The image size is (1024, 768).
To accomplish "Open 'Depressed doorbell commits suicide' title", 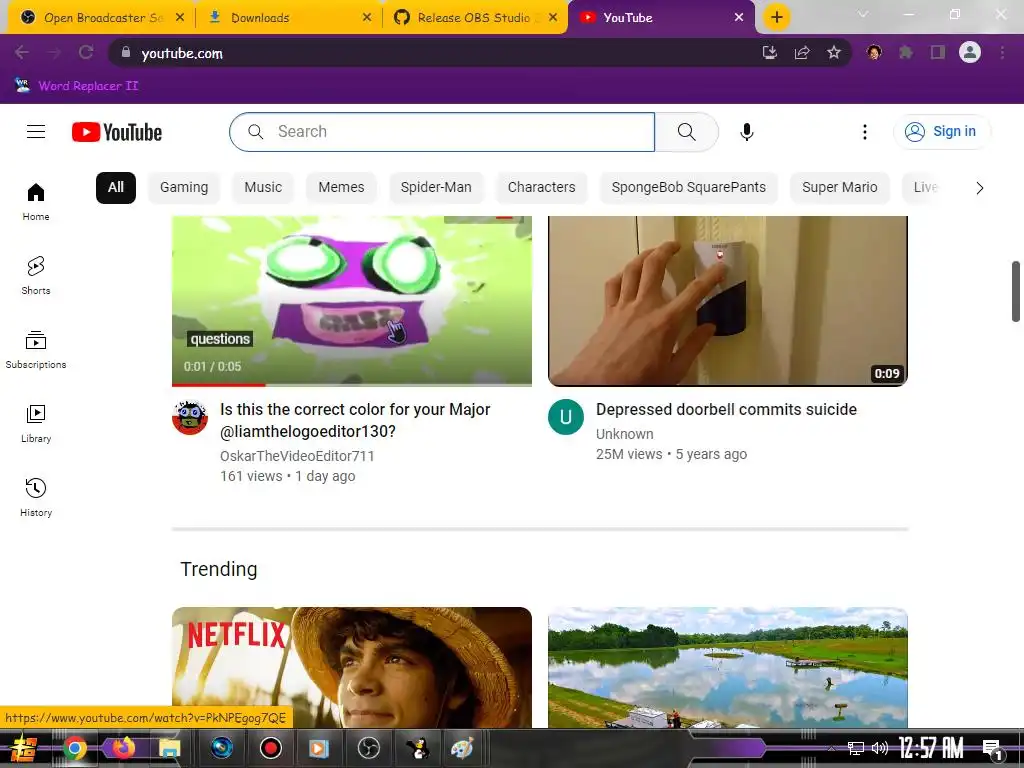I will pos(726,409).
